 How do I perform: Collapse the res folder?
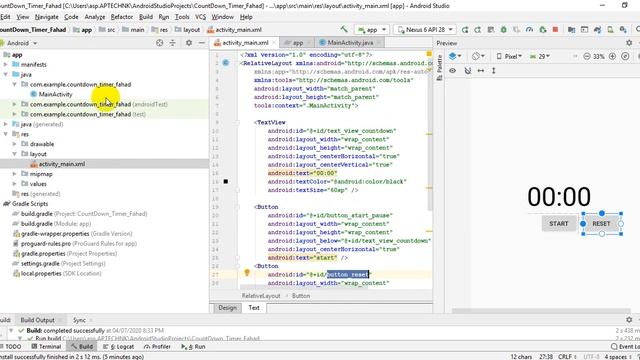point(6,134)
